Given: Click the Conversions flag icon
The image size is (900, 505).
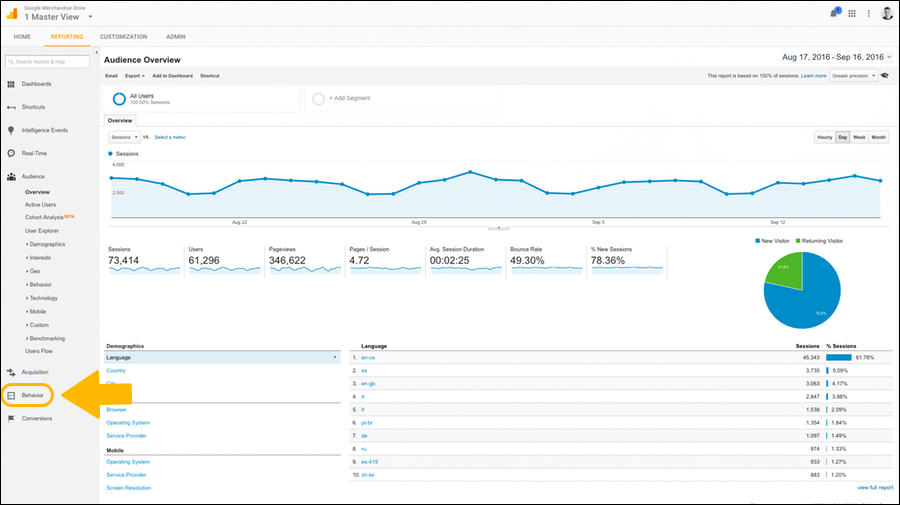Looking at the screenshot, I should point(11,419).
